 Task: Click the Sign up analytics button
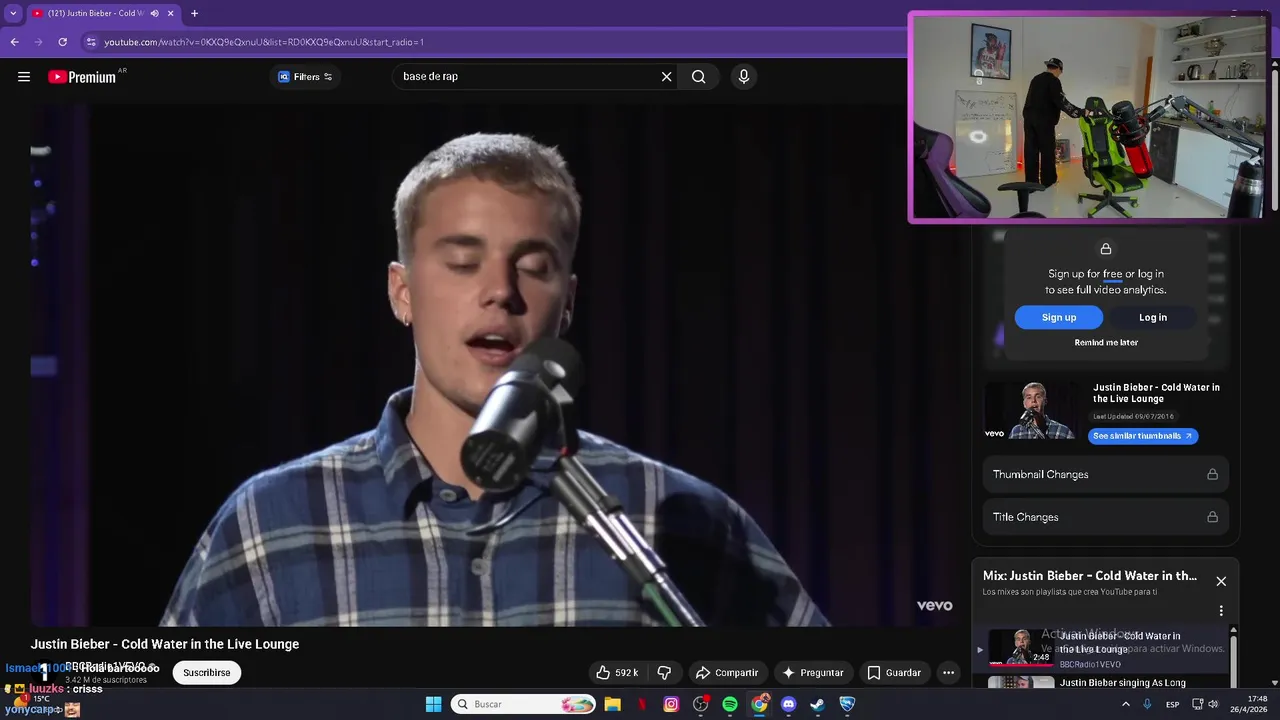tap(1059, 317)
